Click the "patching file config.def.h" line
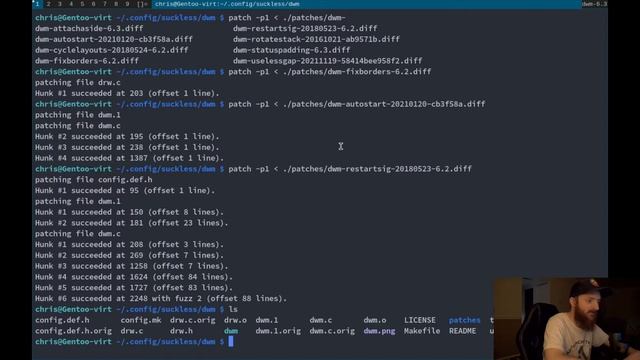 pyautogui.click(x=93, y=180)
